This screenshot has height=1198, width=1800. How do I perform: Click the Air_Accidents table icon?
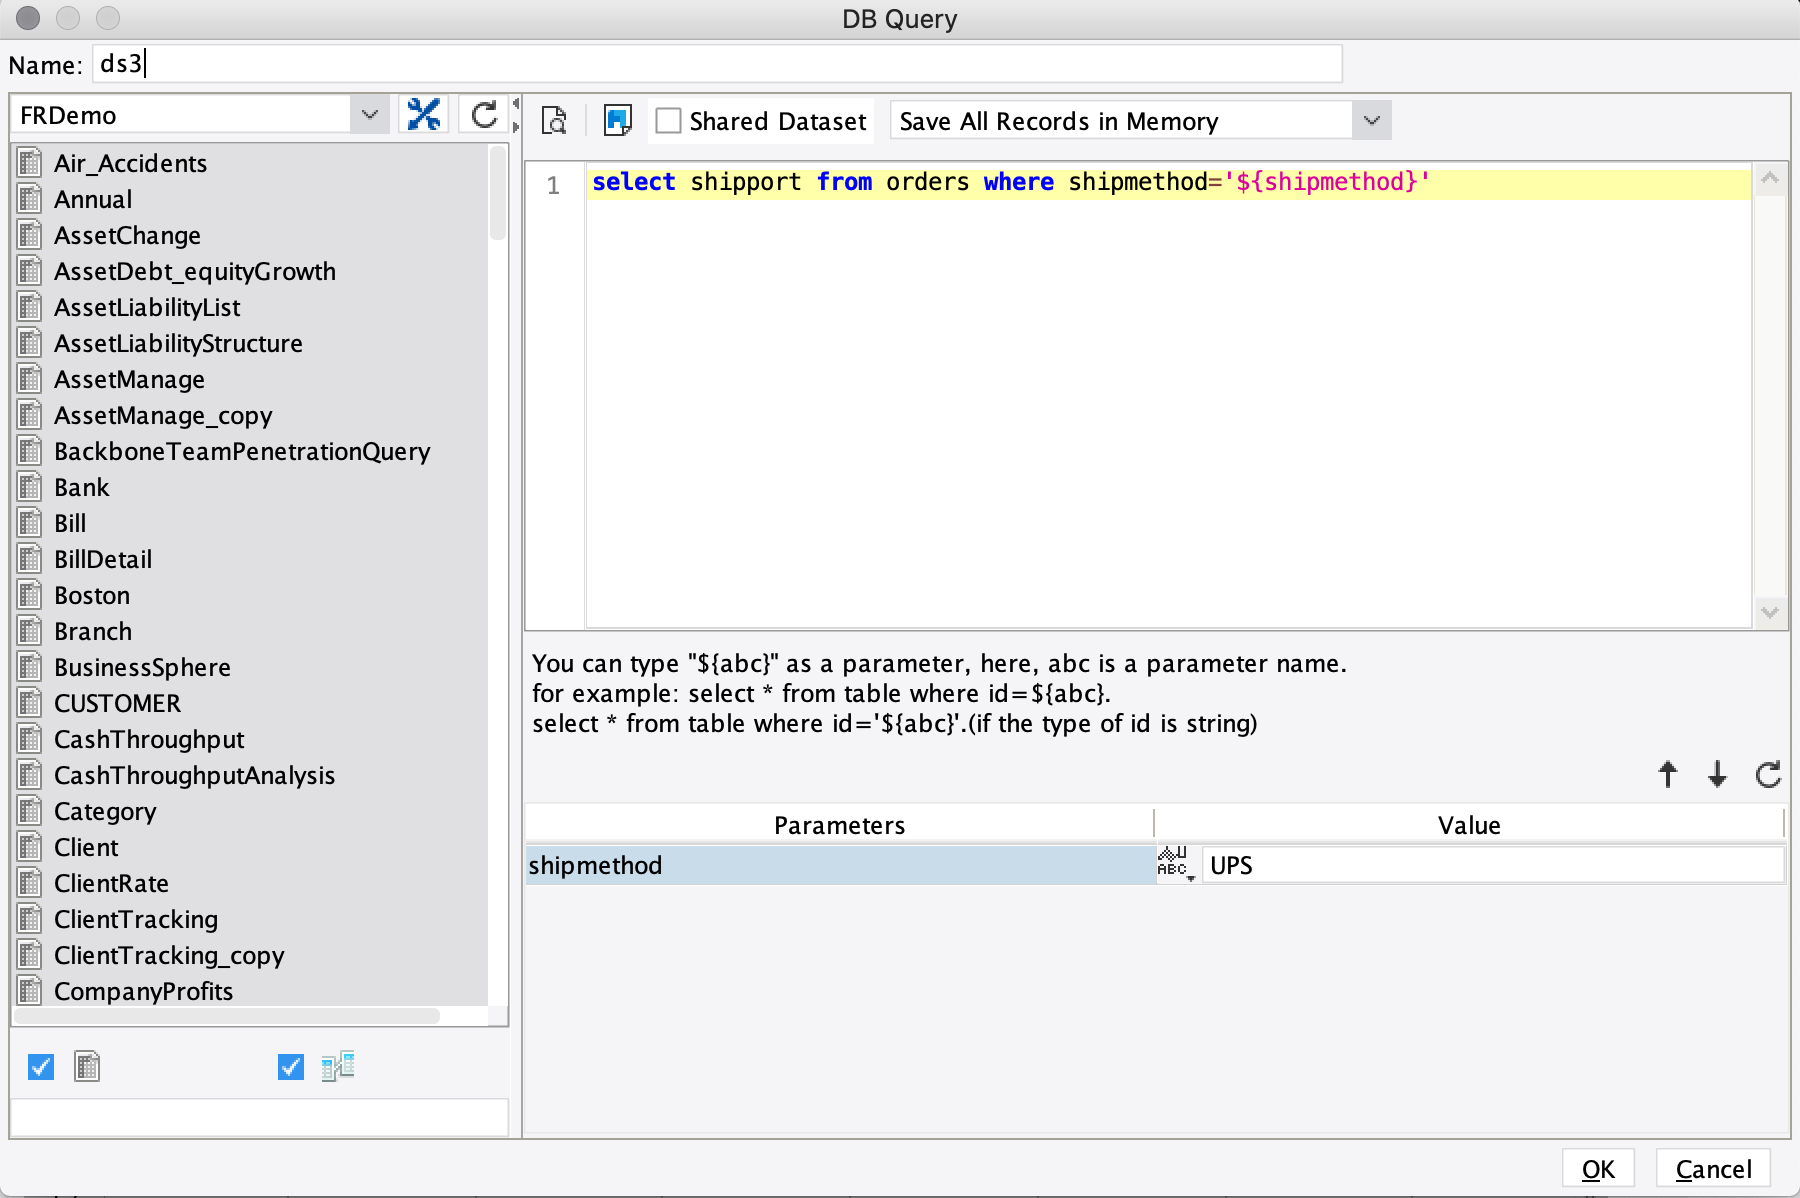click(30, 162)
